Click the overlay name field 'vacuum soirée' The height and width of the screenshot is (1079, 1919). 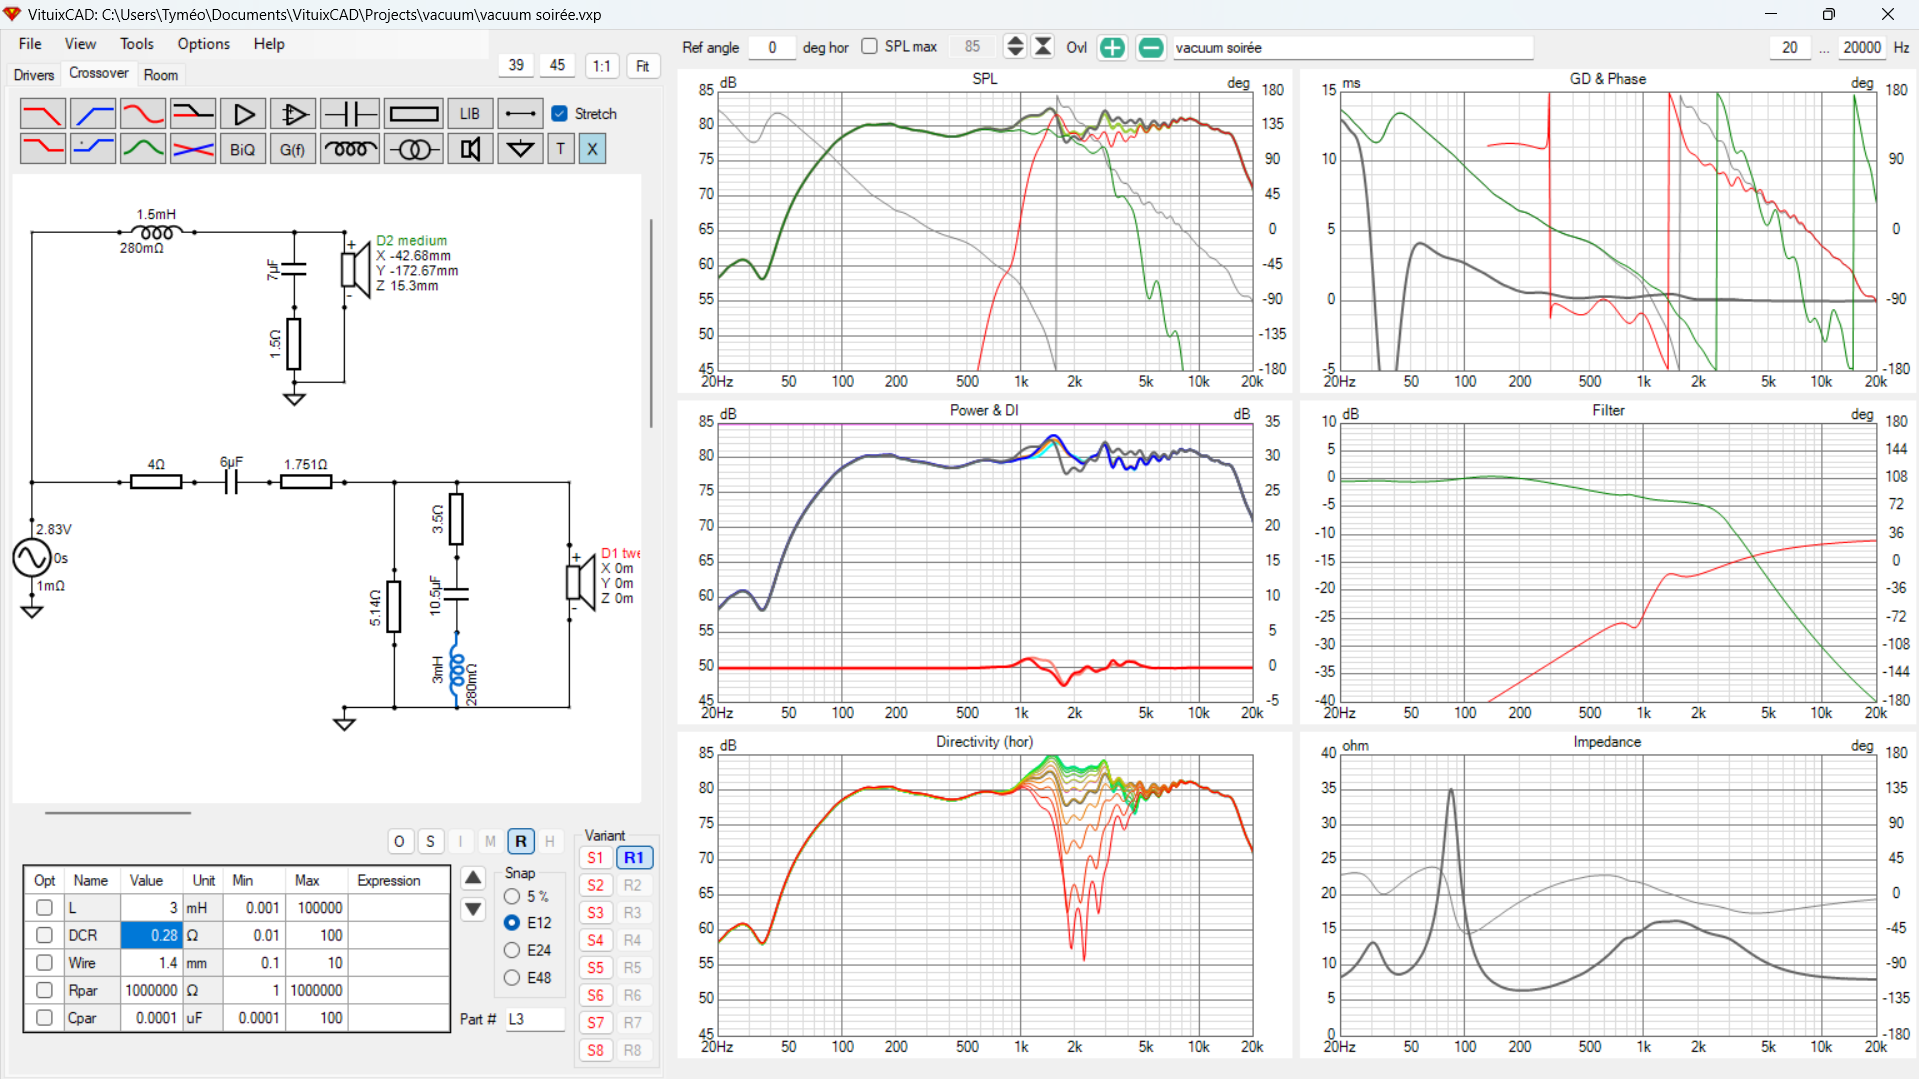[1352, 47]
